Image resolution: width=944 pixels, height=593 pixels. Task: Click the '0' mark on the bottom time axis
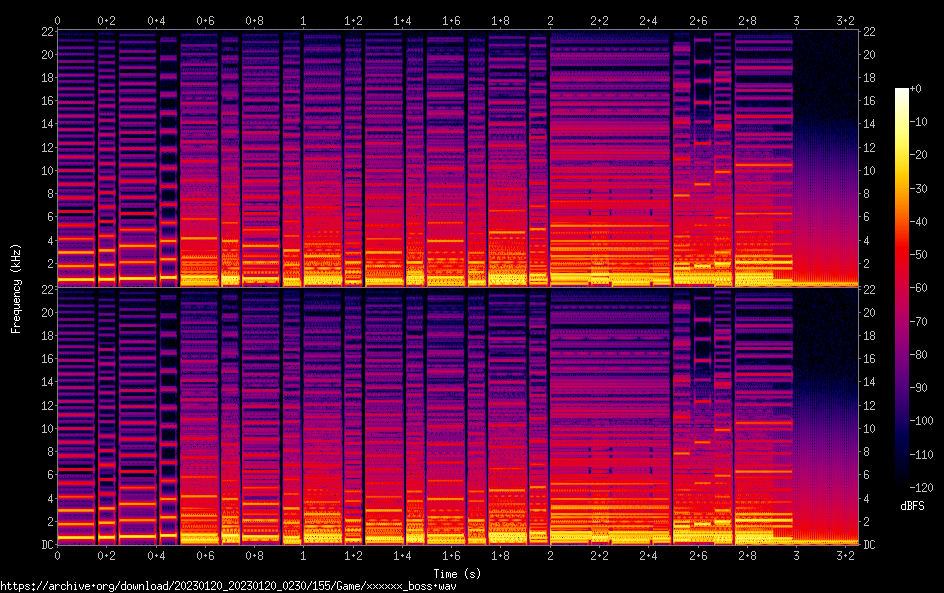[x=57, y=554]
